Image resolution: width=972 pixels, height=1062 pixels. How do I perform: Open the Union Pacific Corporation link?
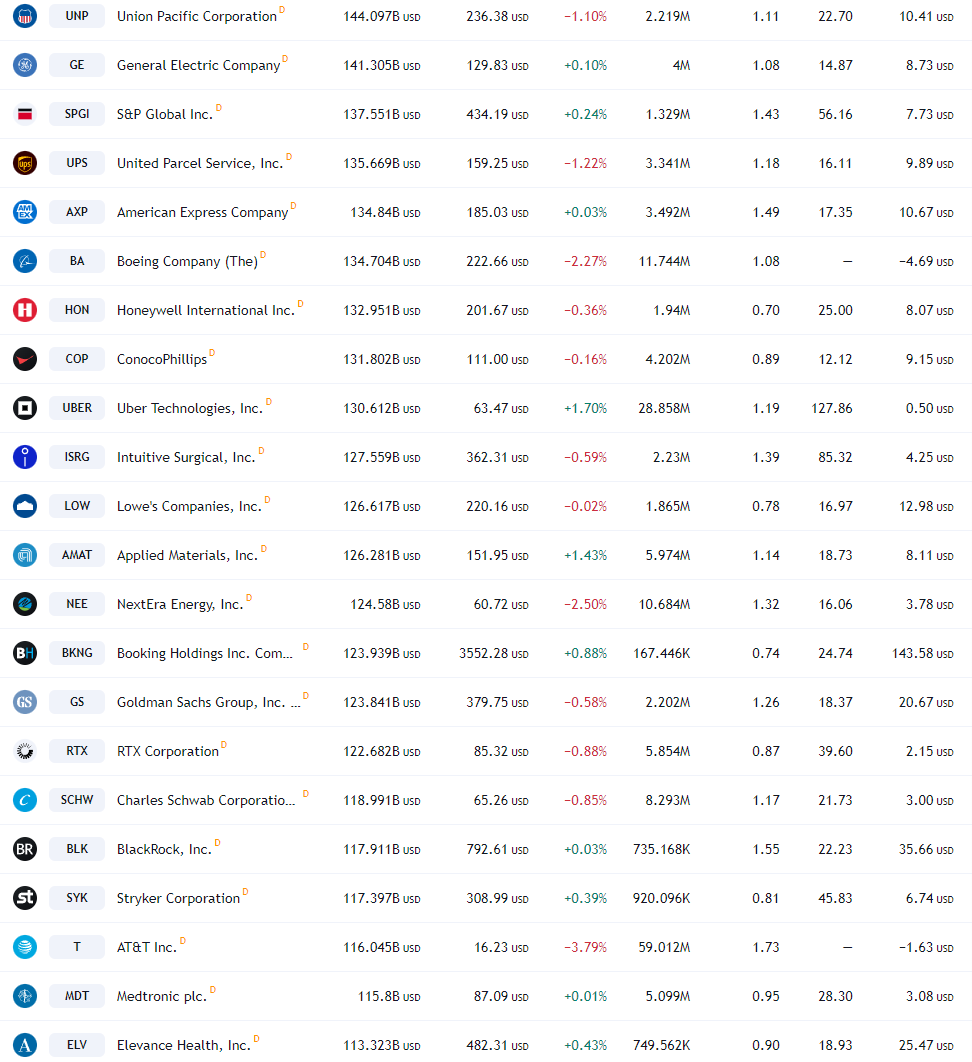click(197, 16)
